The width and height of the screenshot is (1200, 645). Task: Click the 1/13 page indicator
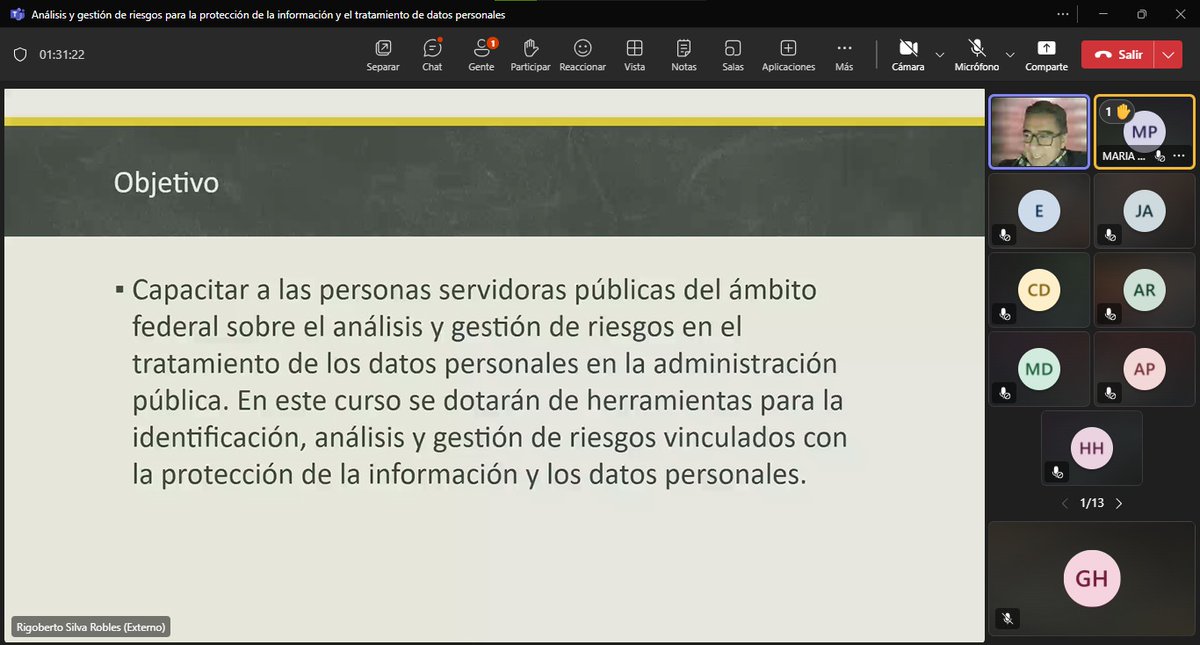1092,503
